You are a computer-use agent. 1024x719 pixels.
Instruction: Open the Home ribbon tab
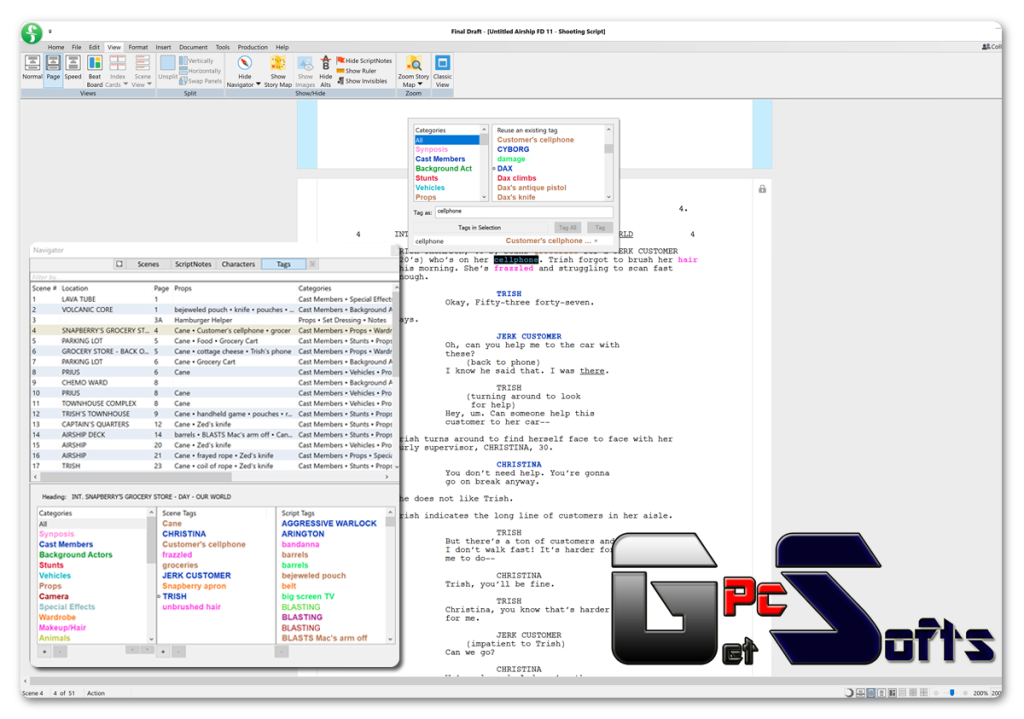[x=56, y=48]
